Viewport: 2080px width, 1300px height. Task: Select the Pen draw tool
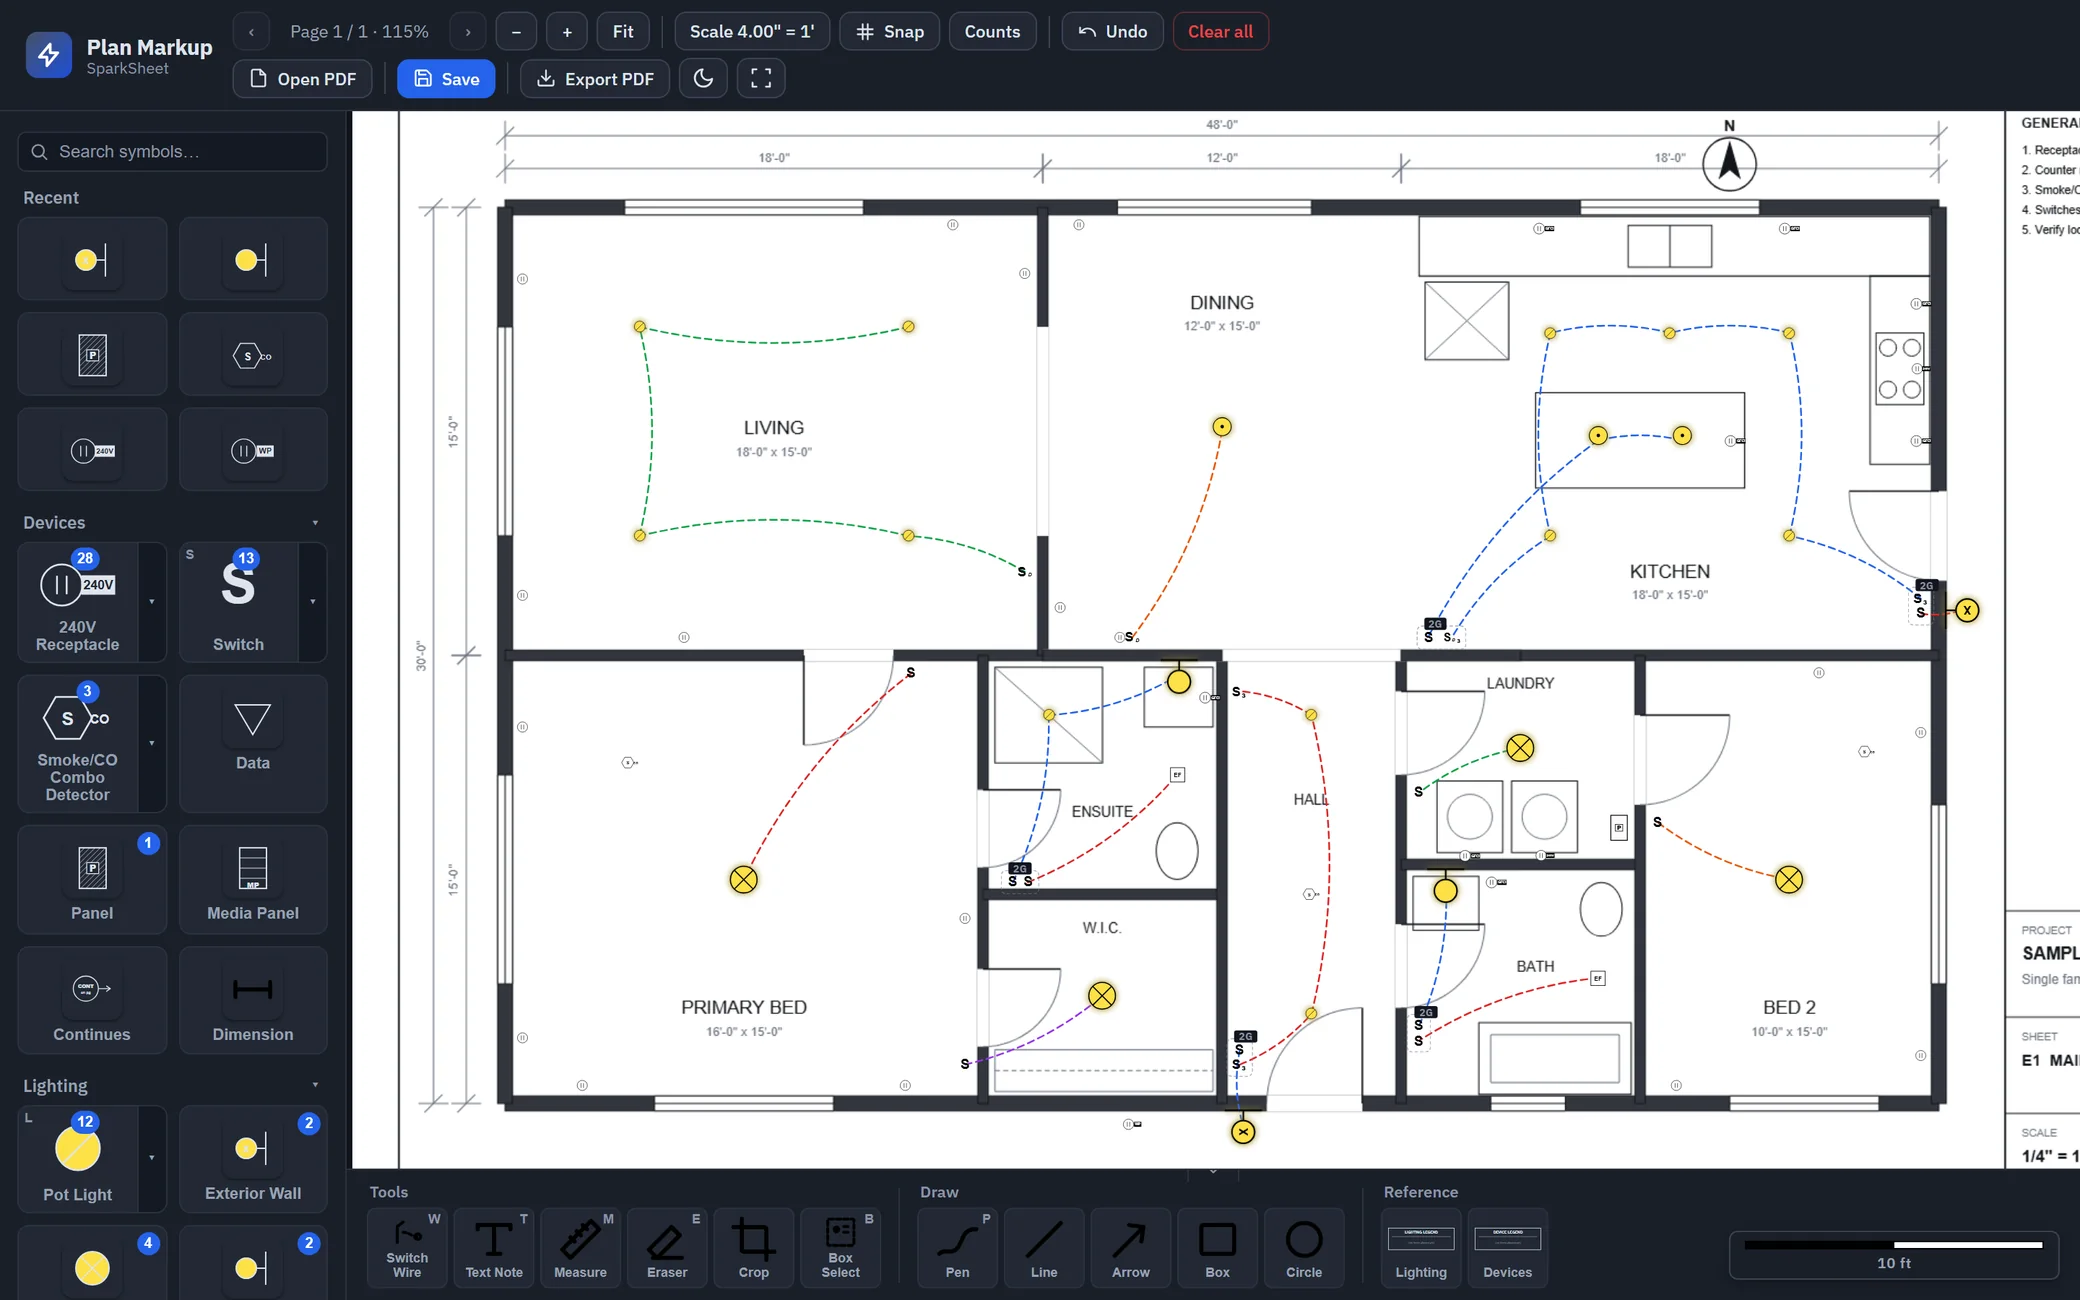tap(957, 1248)
